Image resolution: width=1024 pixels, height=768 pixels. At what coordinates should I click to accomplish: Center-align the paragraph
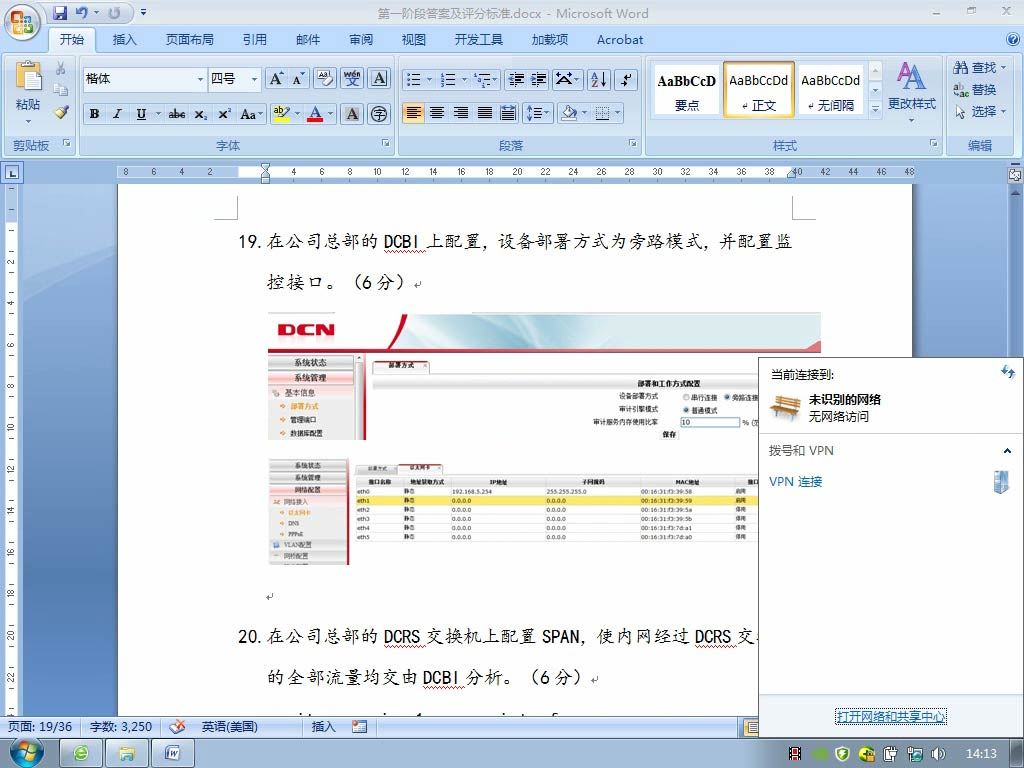point(436,113)
